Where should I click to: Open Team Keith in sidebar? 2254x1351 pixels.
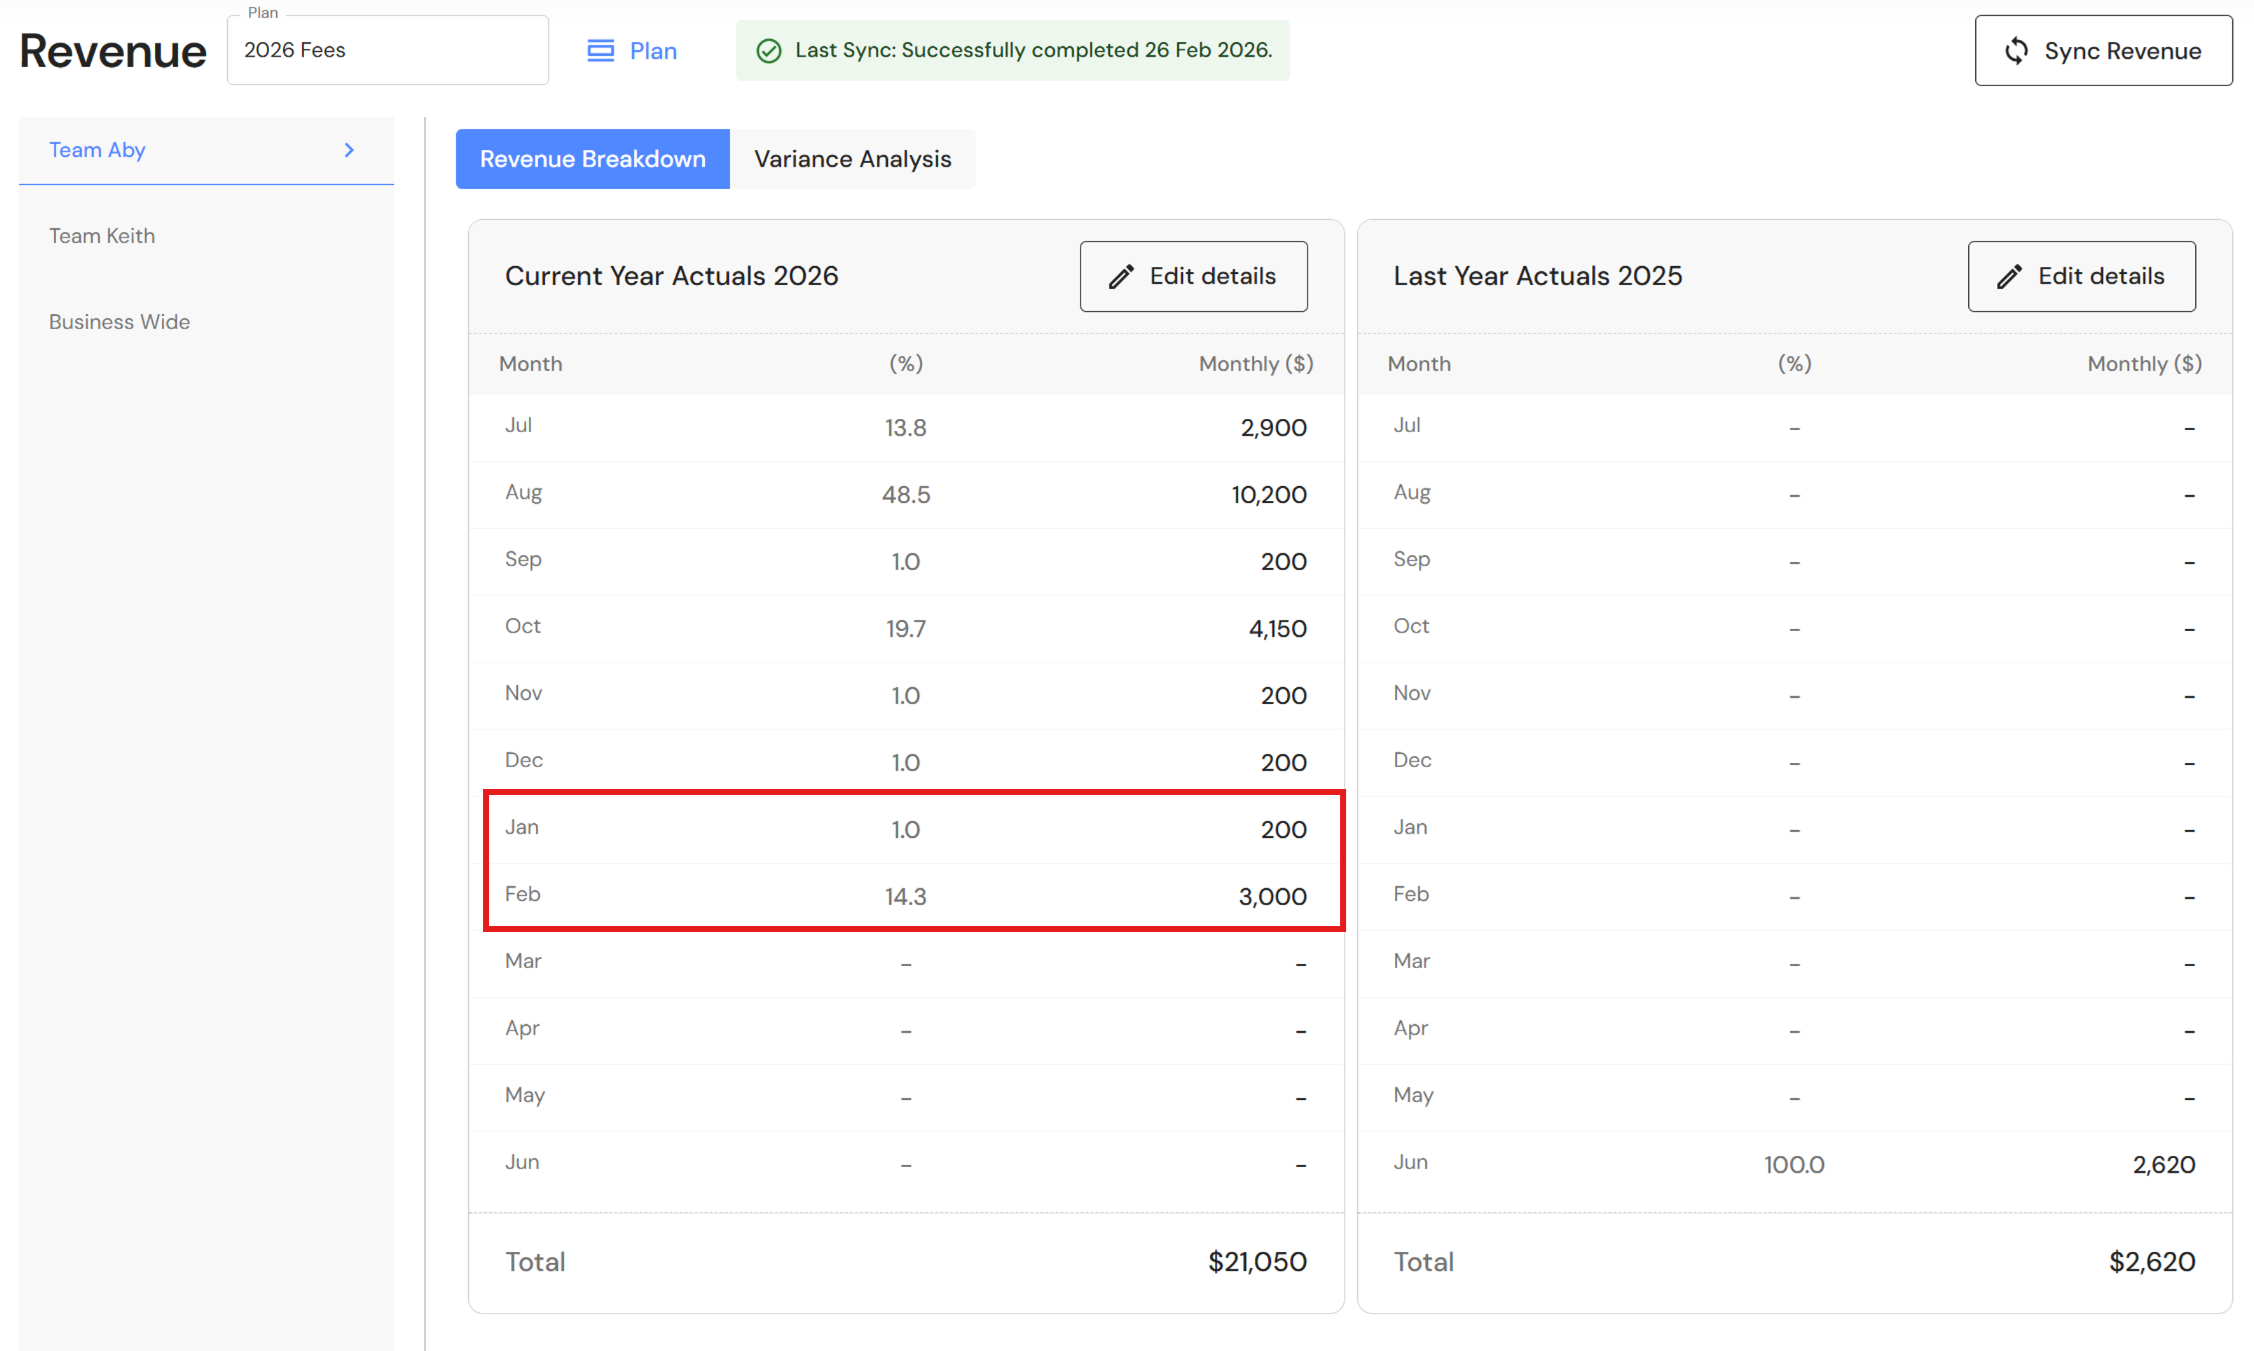(x=102, y=236)
